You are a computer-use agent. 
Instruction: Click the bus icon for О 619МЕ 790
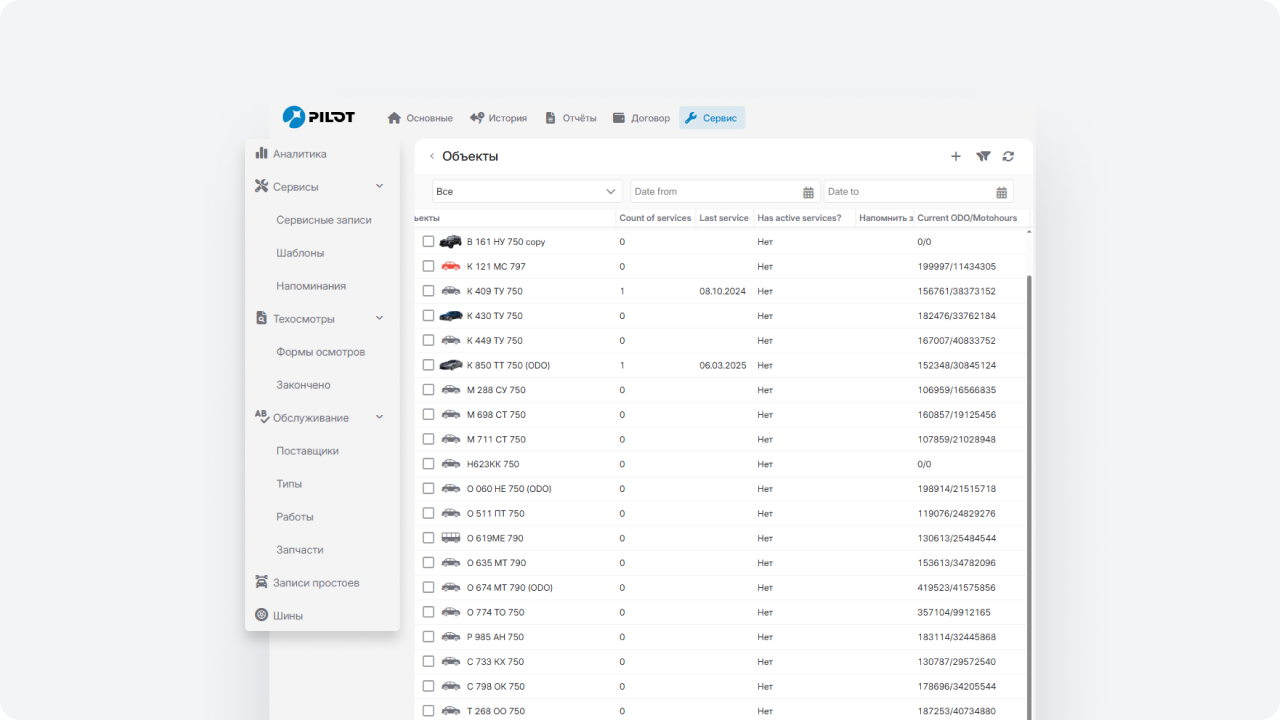(451, 538)
